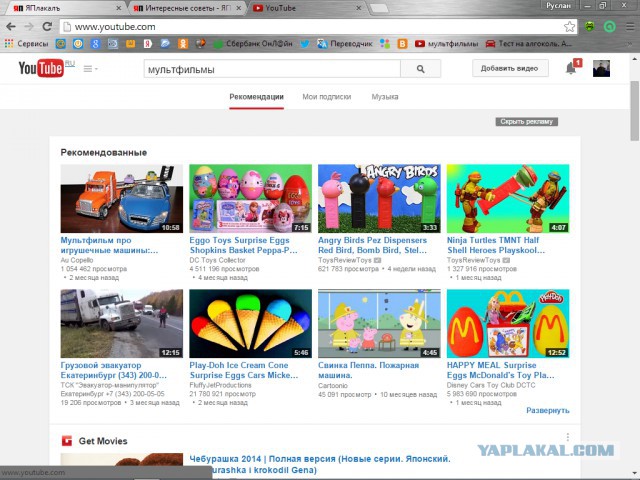Click the McDonald's Happy Meal eggs thumbnail
Screen dimensions: 640x480
(x=508, y=324)
